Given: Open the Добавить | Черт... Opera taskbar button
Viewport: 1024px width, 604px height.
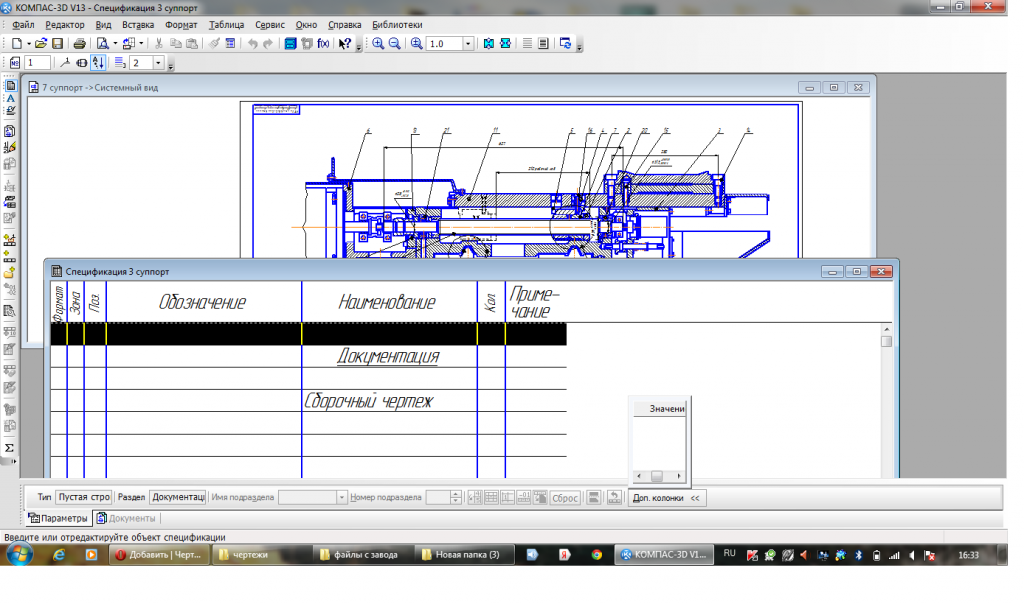Looking at the screenshot, I should click(x=159, y=554).
